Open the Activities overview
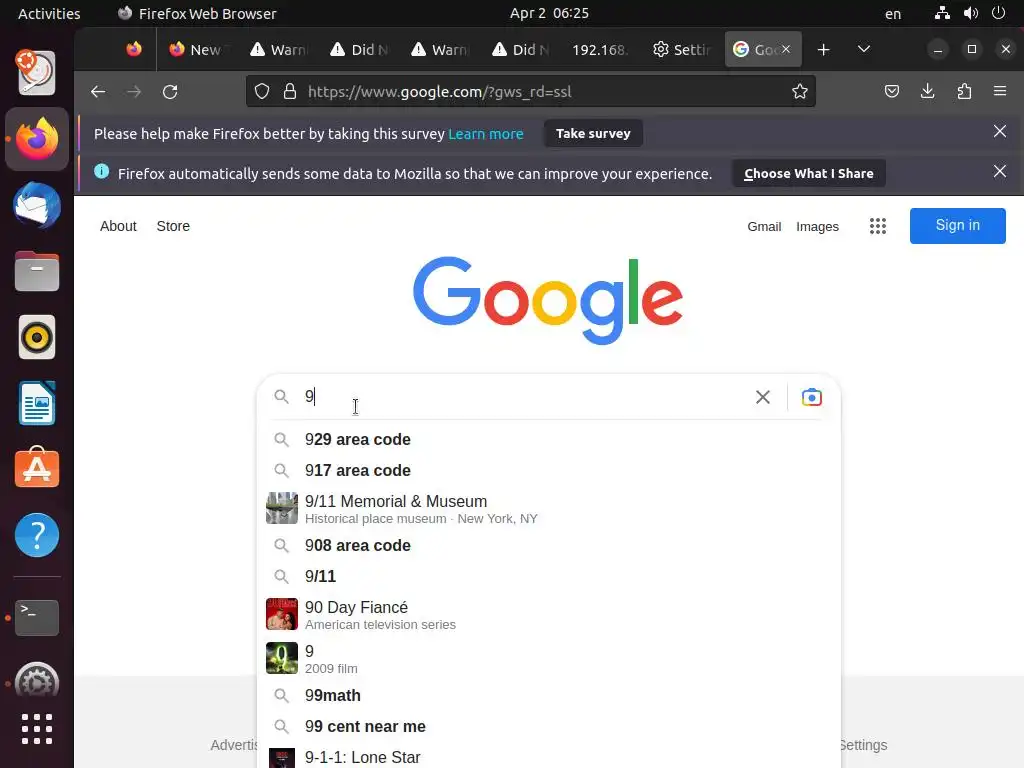This screenshot has width=1024, height=768. coord(49,13)
